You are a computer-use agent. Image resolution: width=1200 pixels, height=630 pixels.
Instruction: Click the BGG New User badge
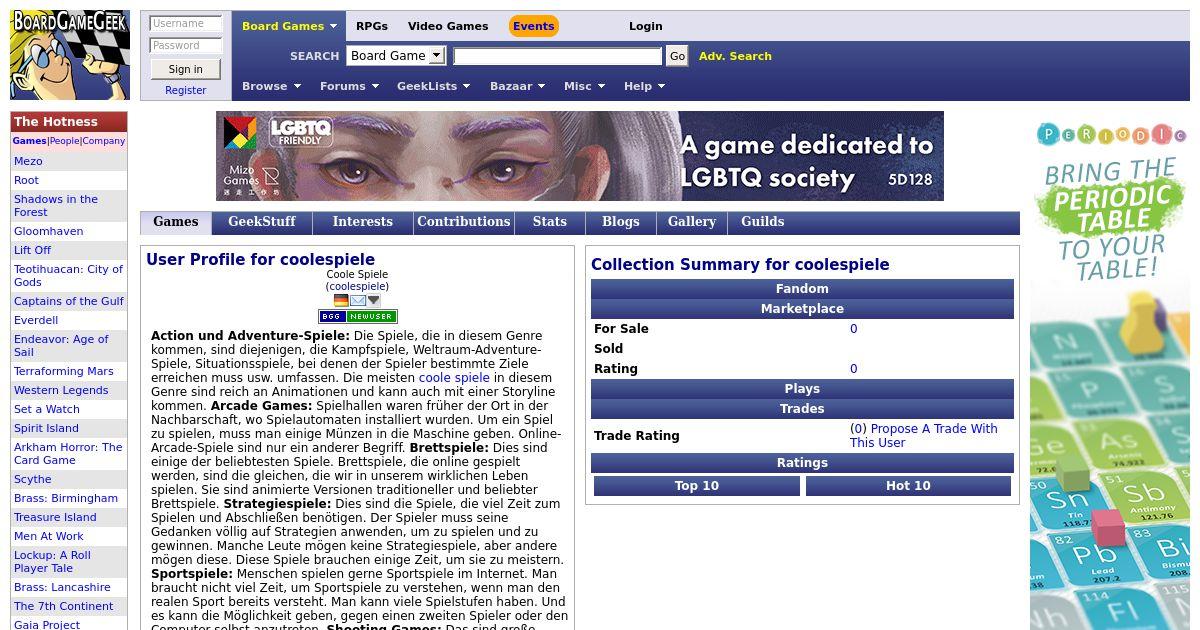pyautogui.click(x=358, y=316)
